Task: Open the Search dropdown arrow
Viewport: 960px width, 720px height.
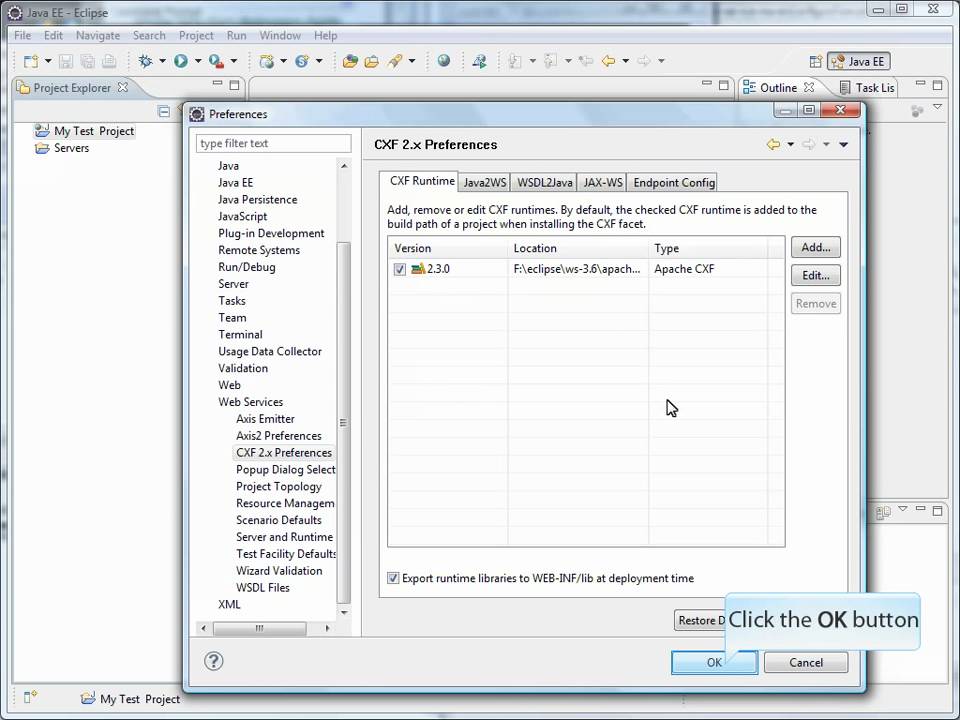Action: [411, 61]
